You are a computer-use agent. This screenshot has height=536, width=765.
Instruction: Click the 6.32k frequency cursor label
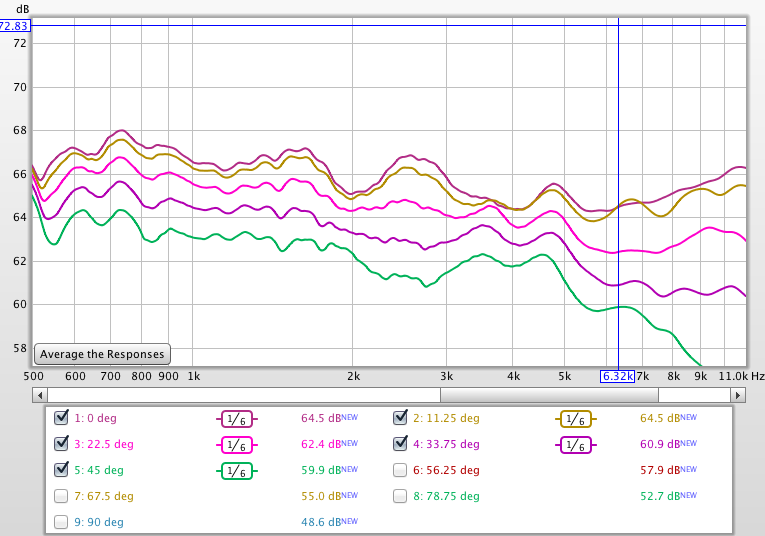point(617,376)
